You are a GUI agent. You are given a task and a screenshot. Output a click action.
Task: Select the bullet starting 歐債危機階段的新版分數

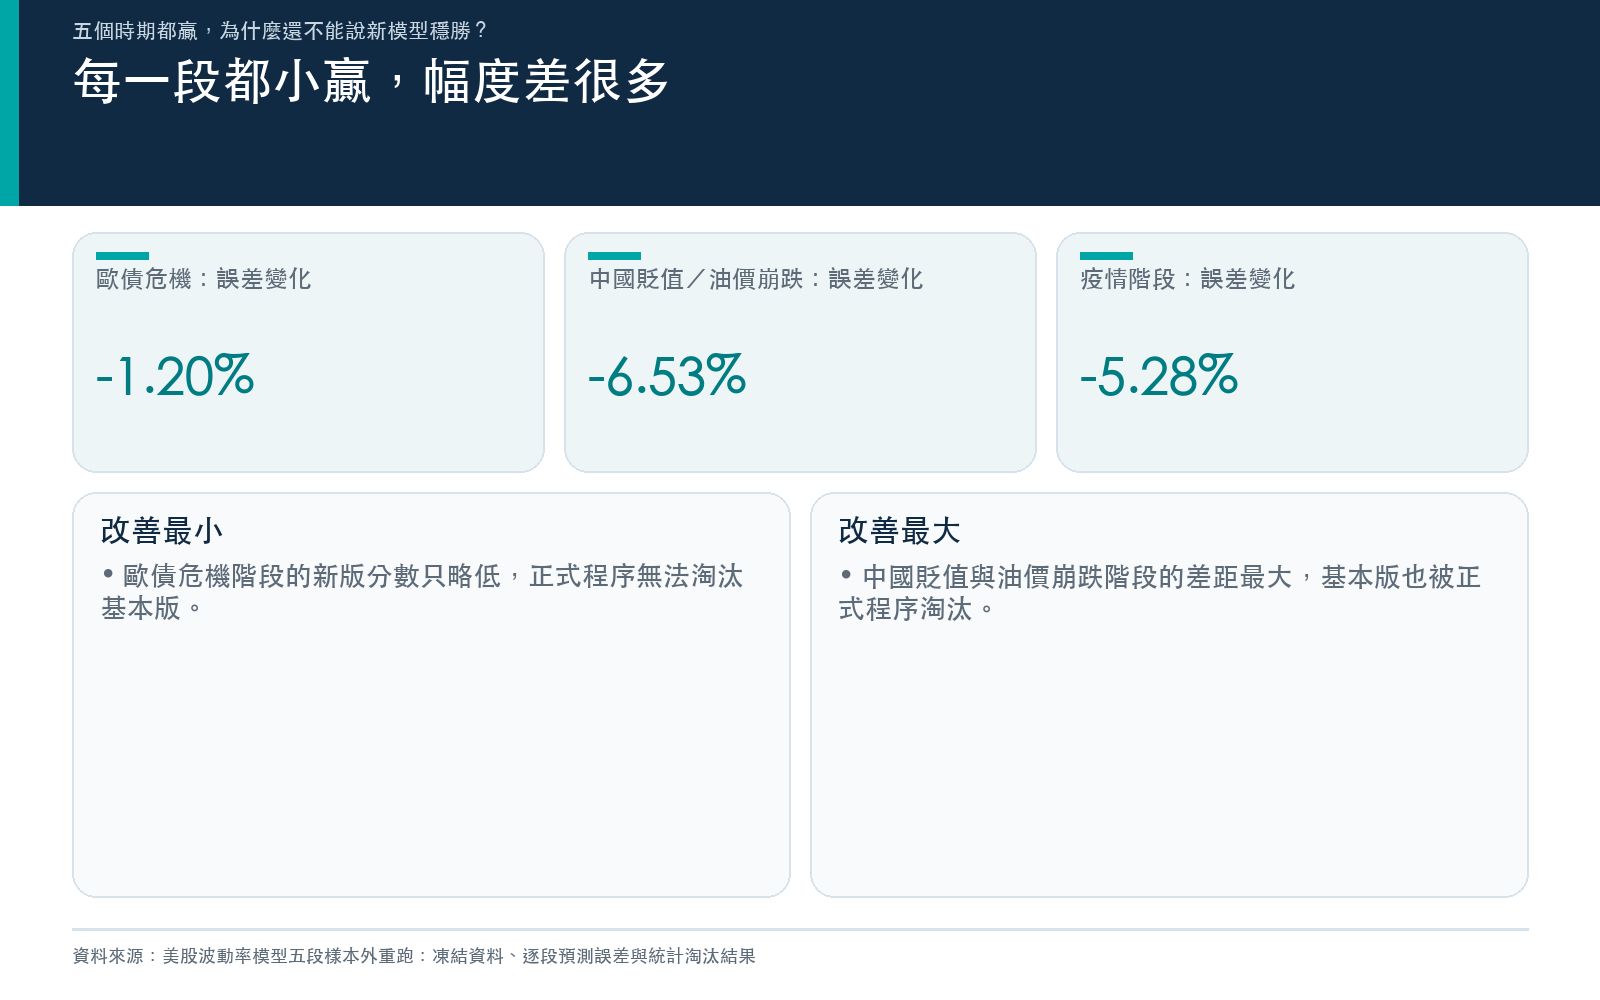pos(422,592)
